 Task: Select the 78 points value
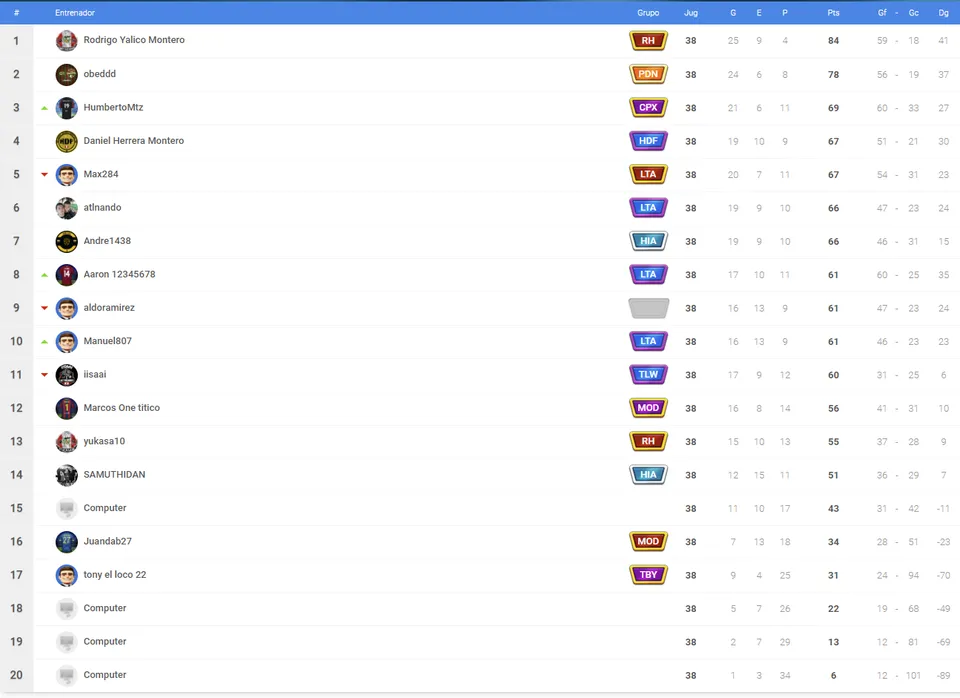pos(833,75)
